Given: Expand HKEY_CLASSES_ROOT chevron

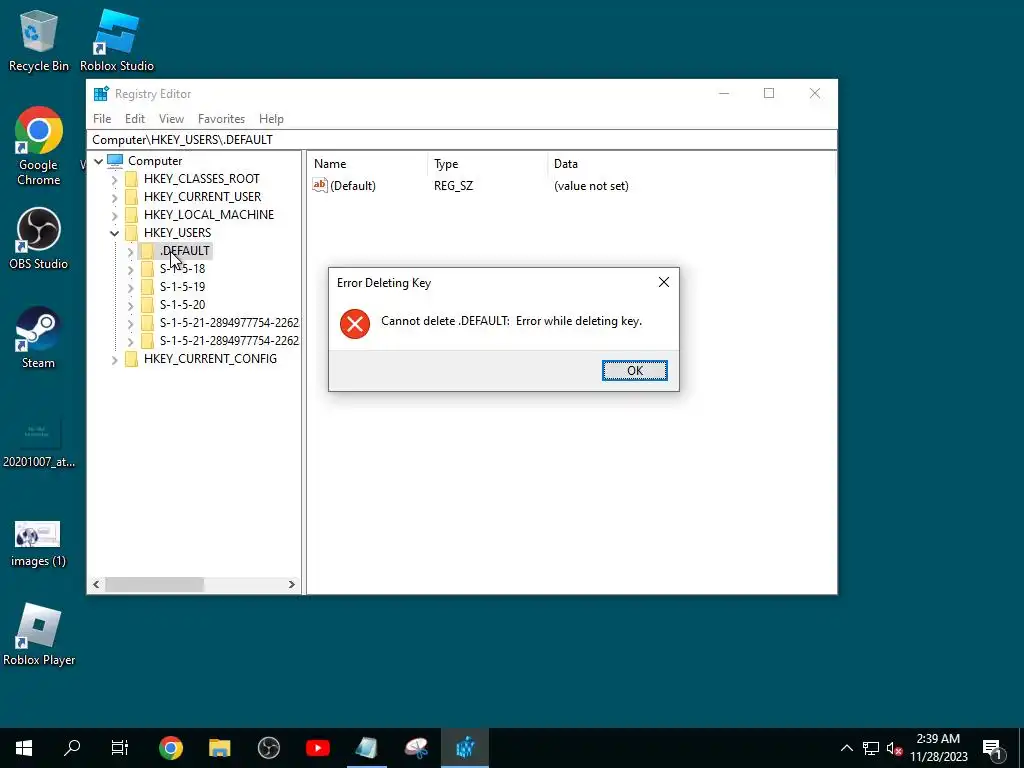Looking at the screenshot, I should (114, 179).
